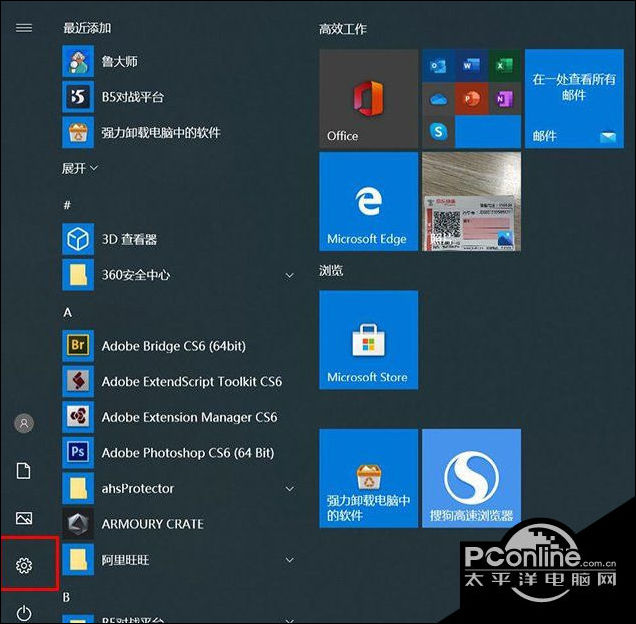Viewport: 636px width, 624px height.
Task: Click the A letter group header
Action: [x=67, y=312]
